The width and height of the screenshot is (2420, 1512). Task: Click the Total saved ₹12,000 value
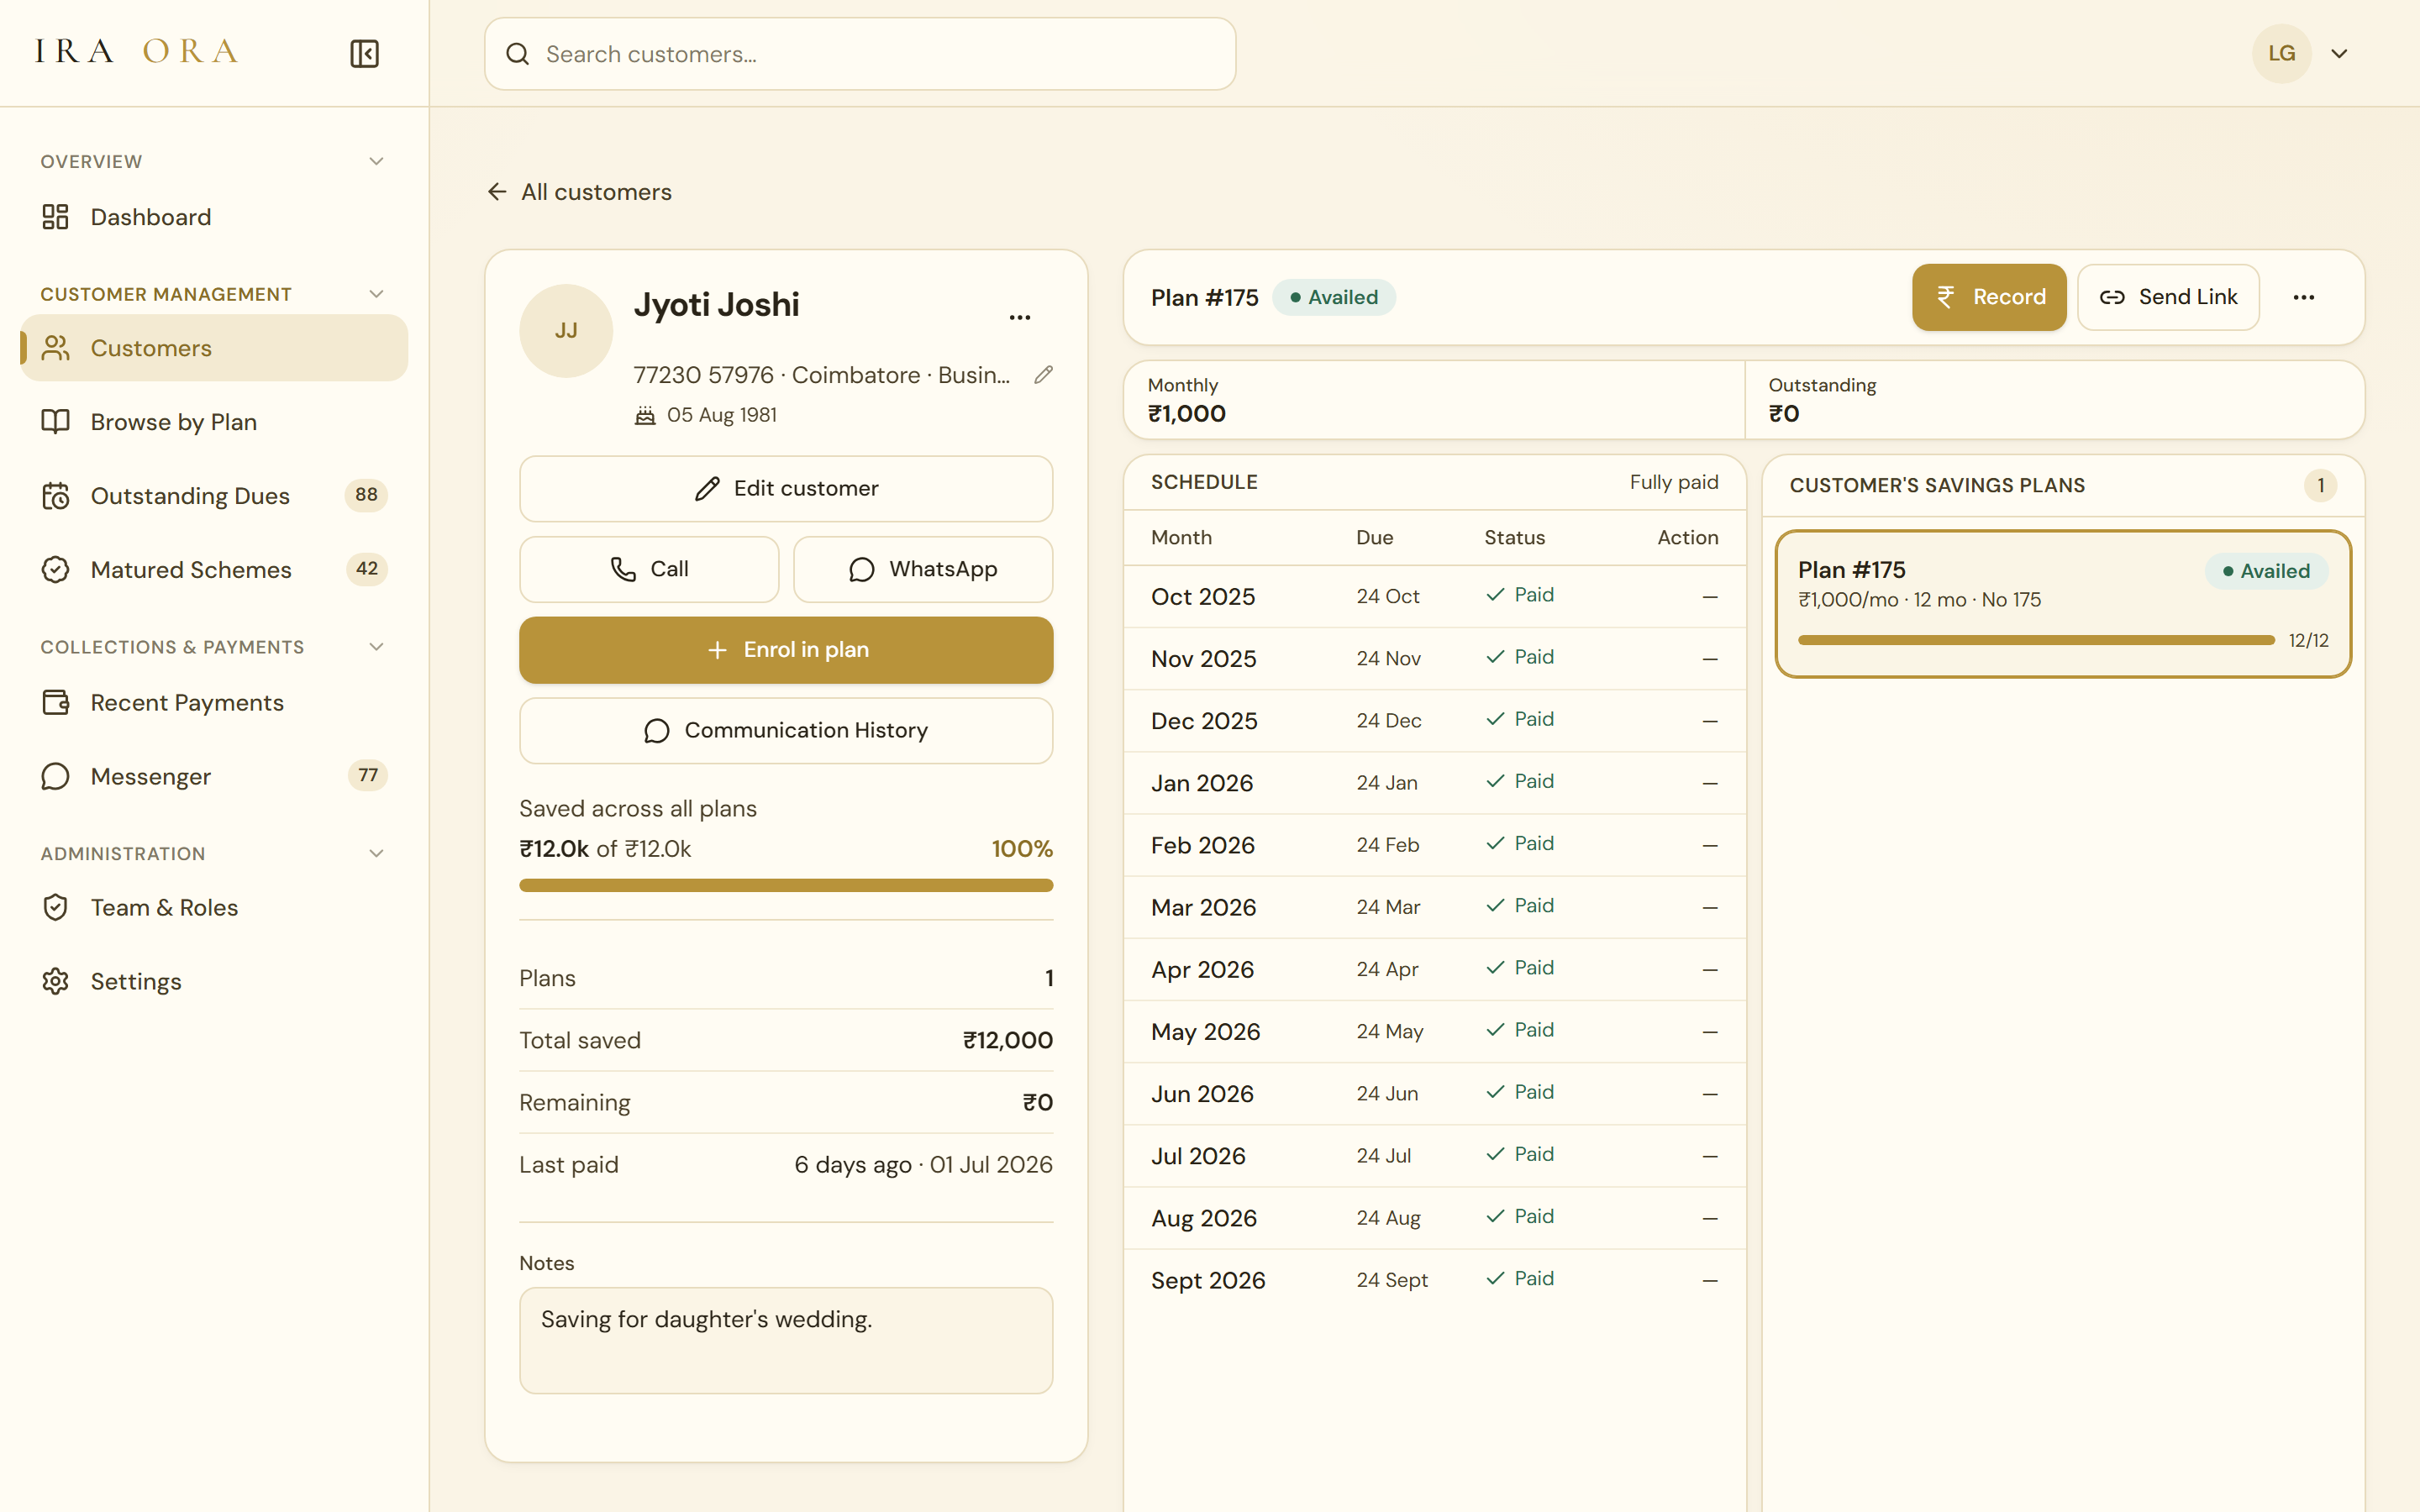1008,1040
